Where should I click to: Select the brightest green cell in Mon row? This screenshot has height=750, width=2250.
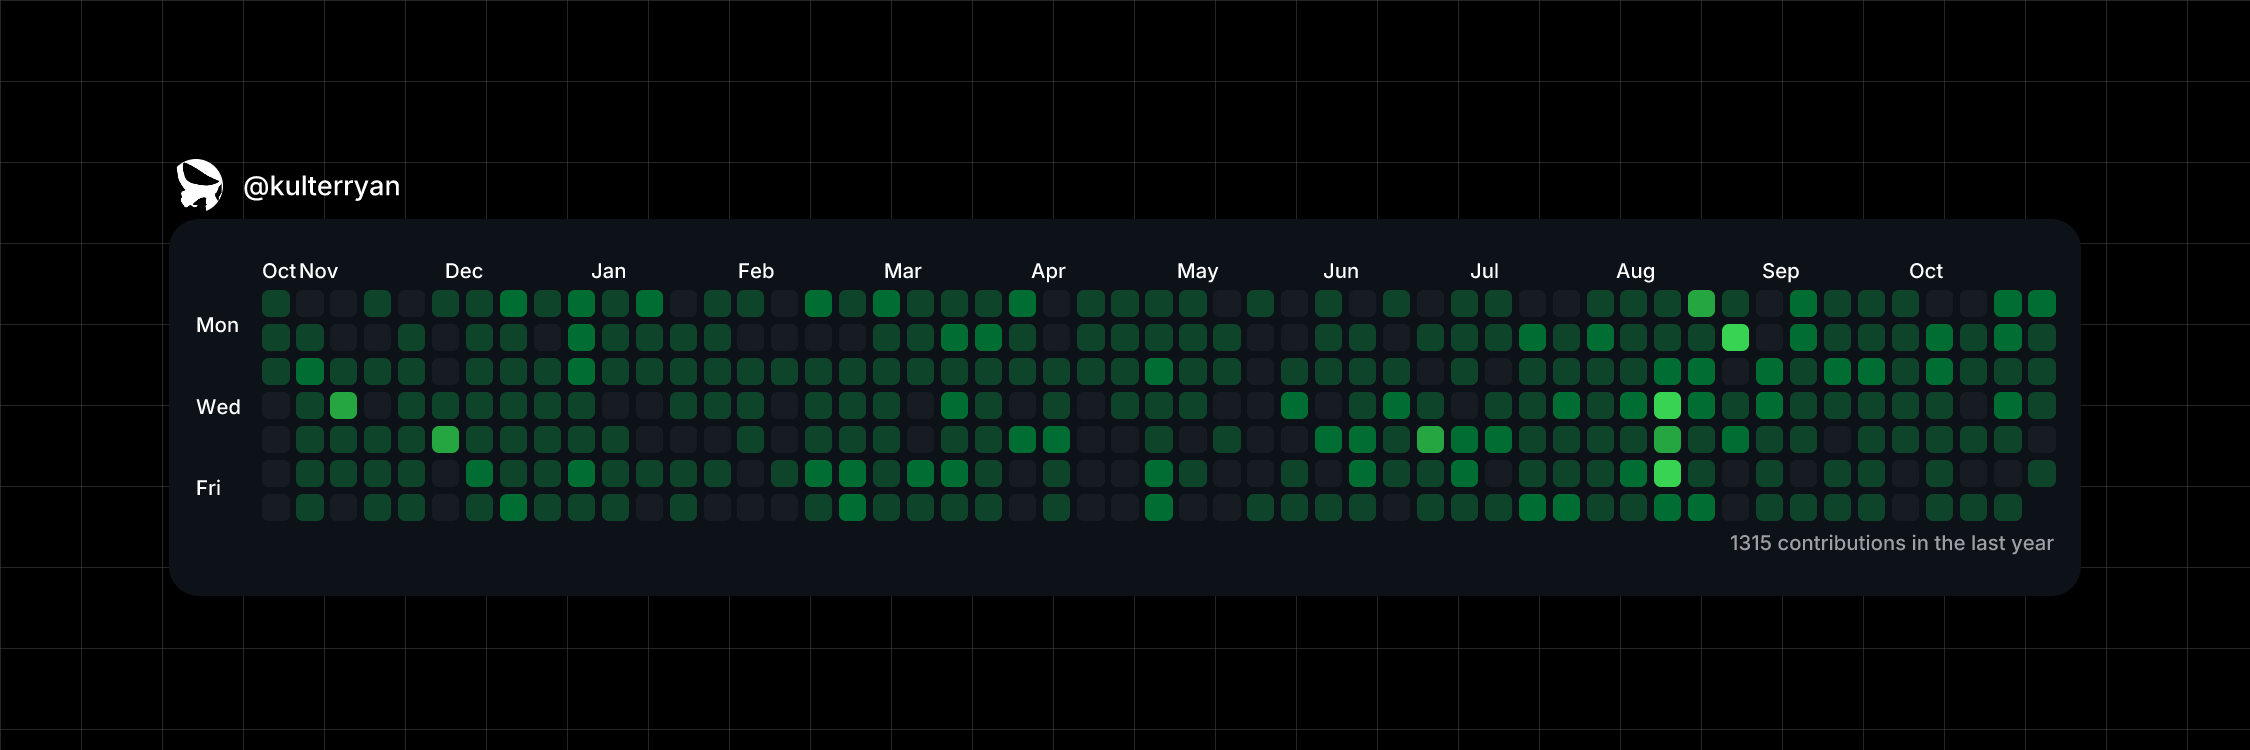1735,338
